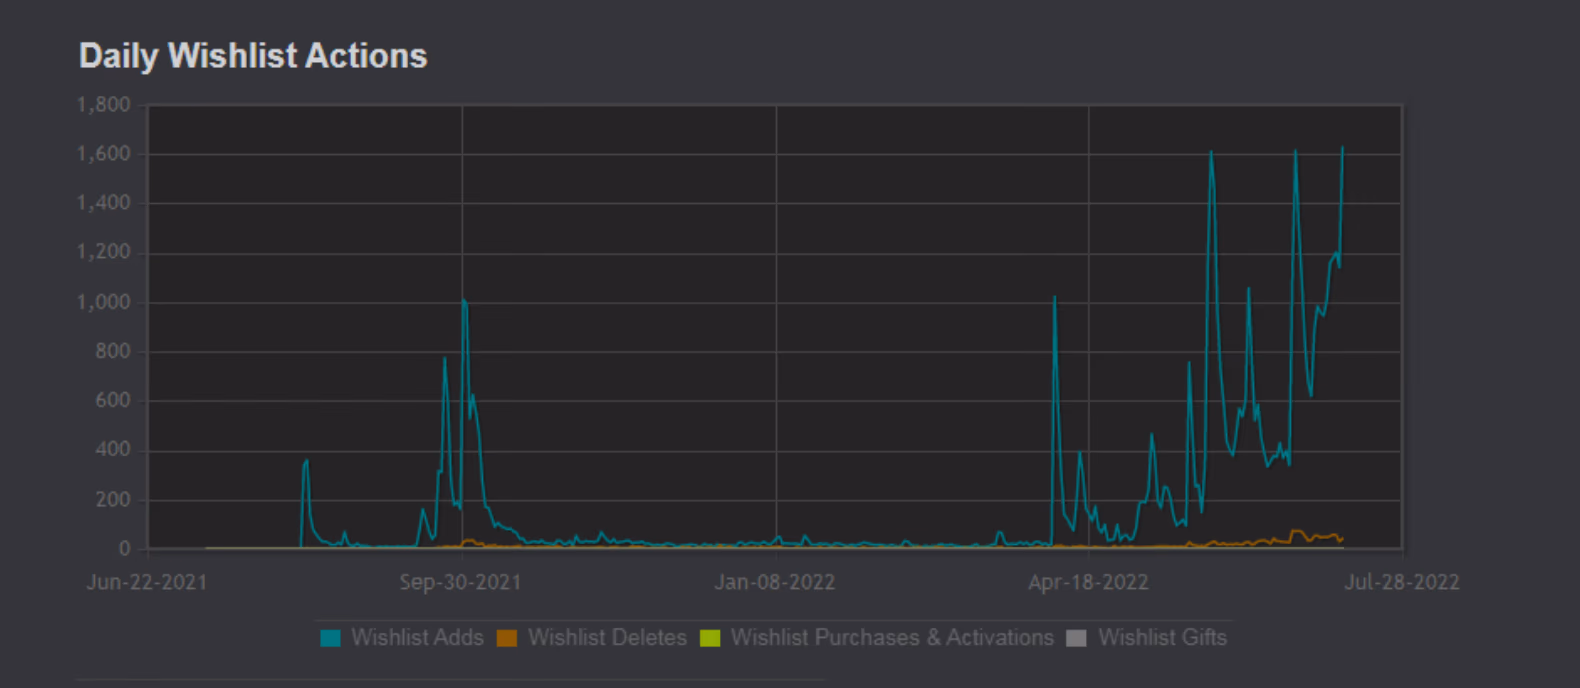Click the Sep-30-2021 x-axis date label

[460, 582]
